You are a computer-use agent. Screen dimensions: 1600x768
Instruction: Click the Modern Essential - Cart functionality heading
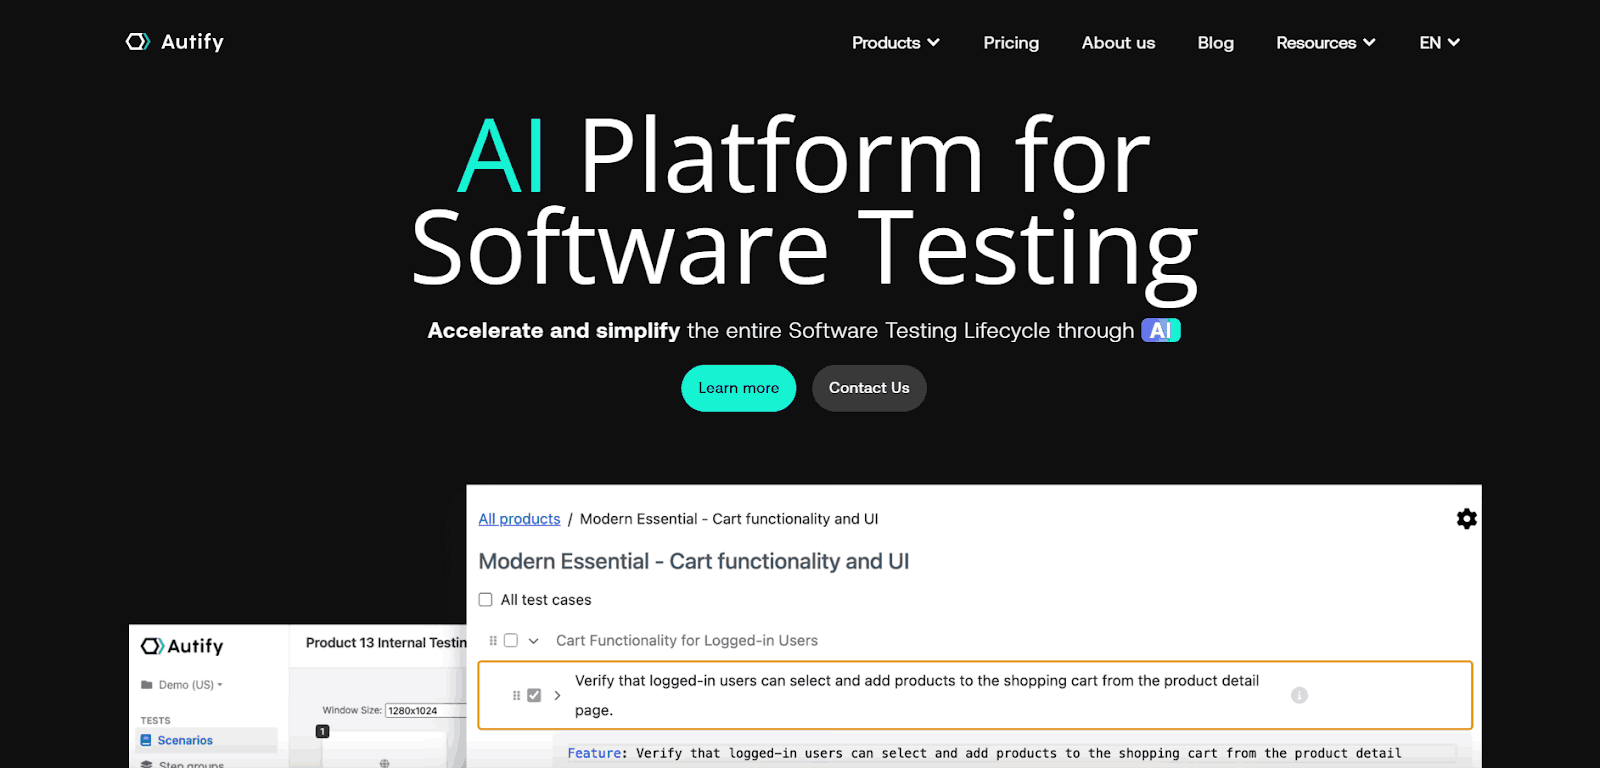coord(694,562)
